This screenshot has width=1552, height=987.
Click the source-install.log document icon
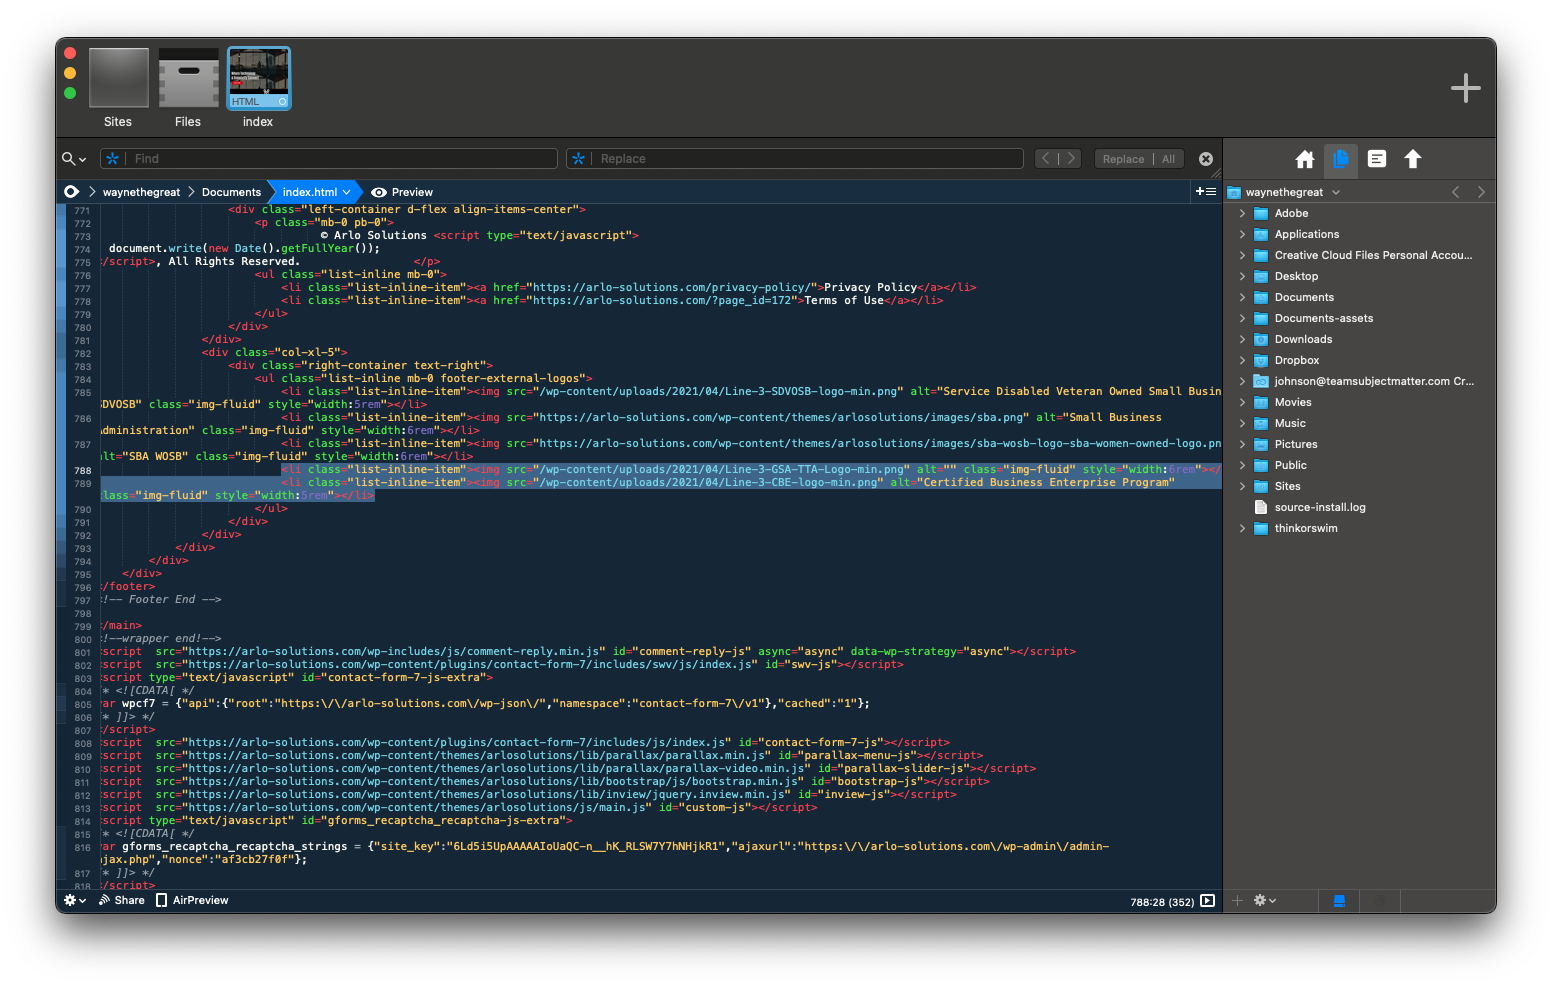pos(1261,507)
